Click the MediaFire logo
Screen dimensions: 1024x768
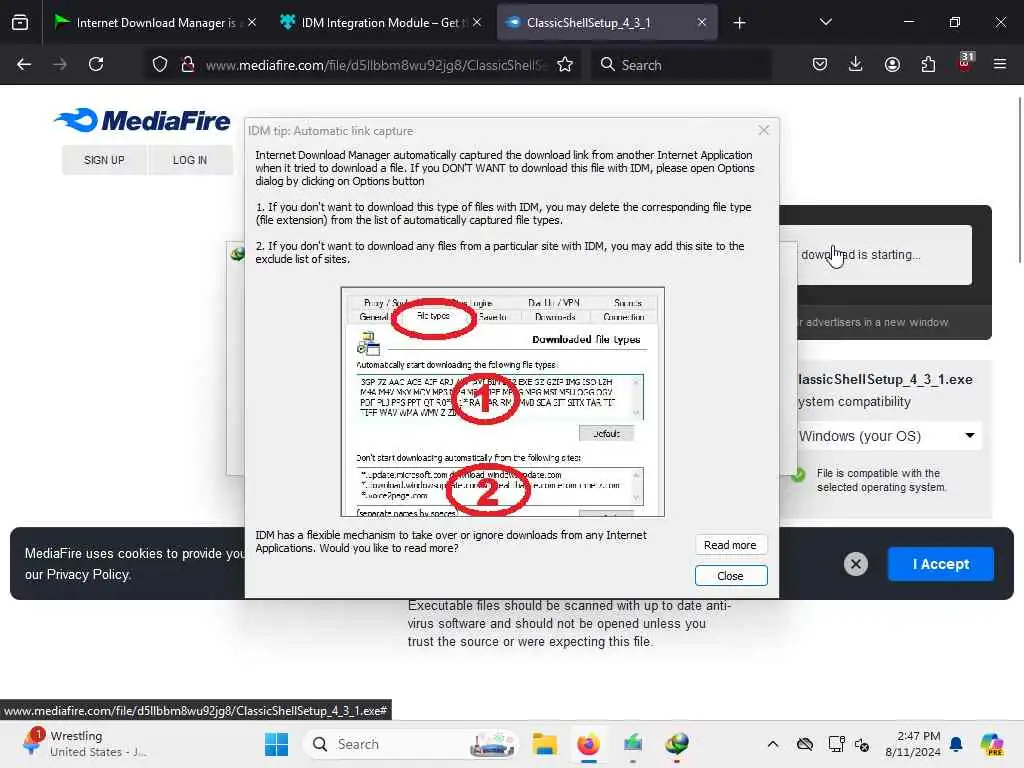point(142,120)
